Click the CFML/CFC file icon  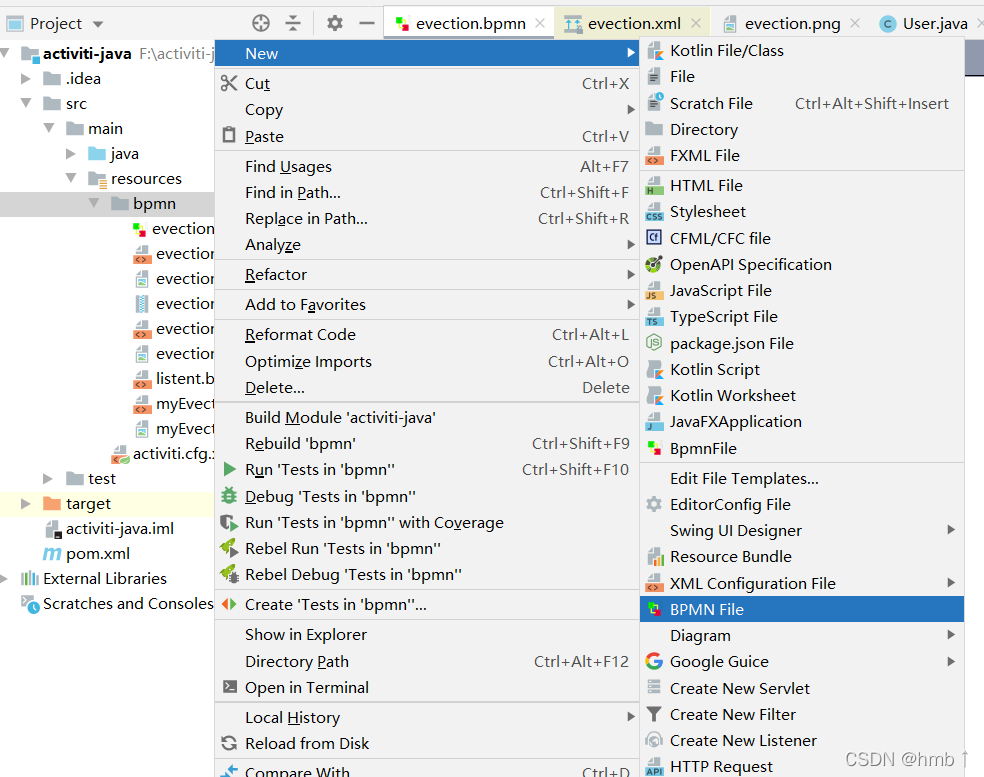tap(654, 238)
